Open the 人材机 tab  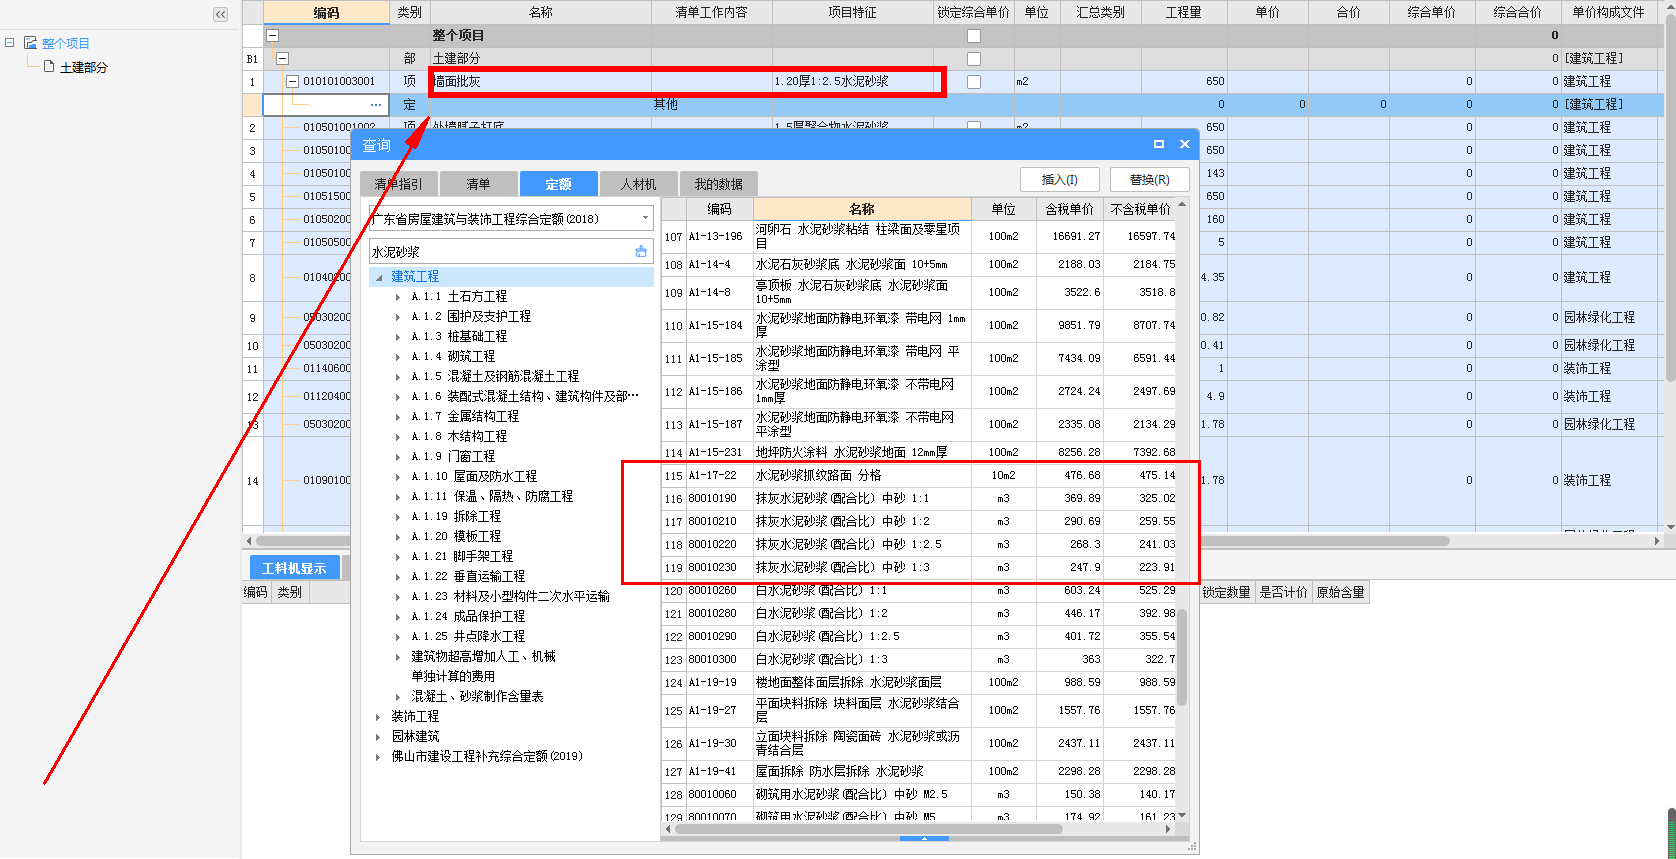pyautogui.click(x=638, y=184)
